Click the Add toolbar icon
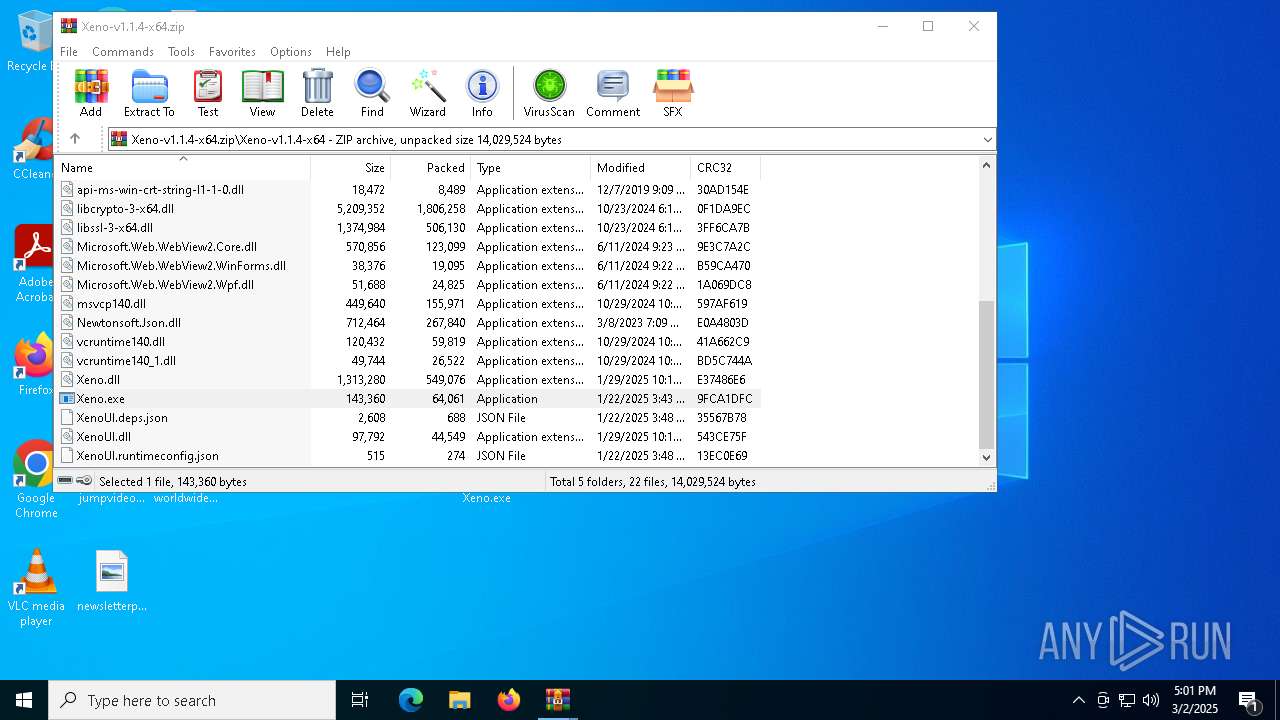The image size is (1280, 720). [91, 93]
